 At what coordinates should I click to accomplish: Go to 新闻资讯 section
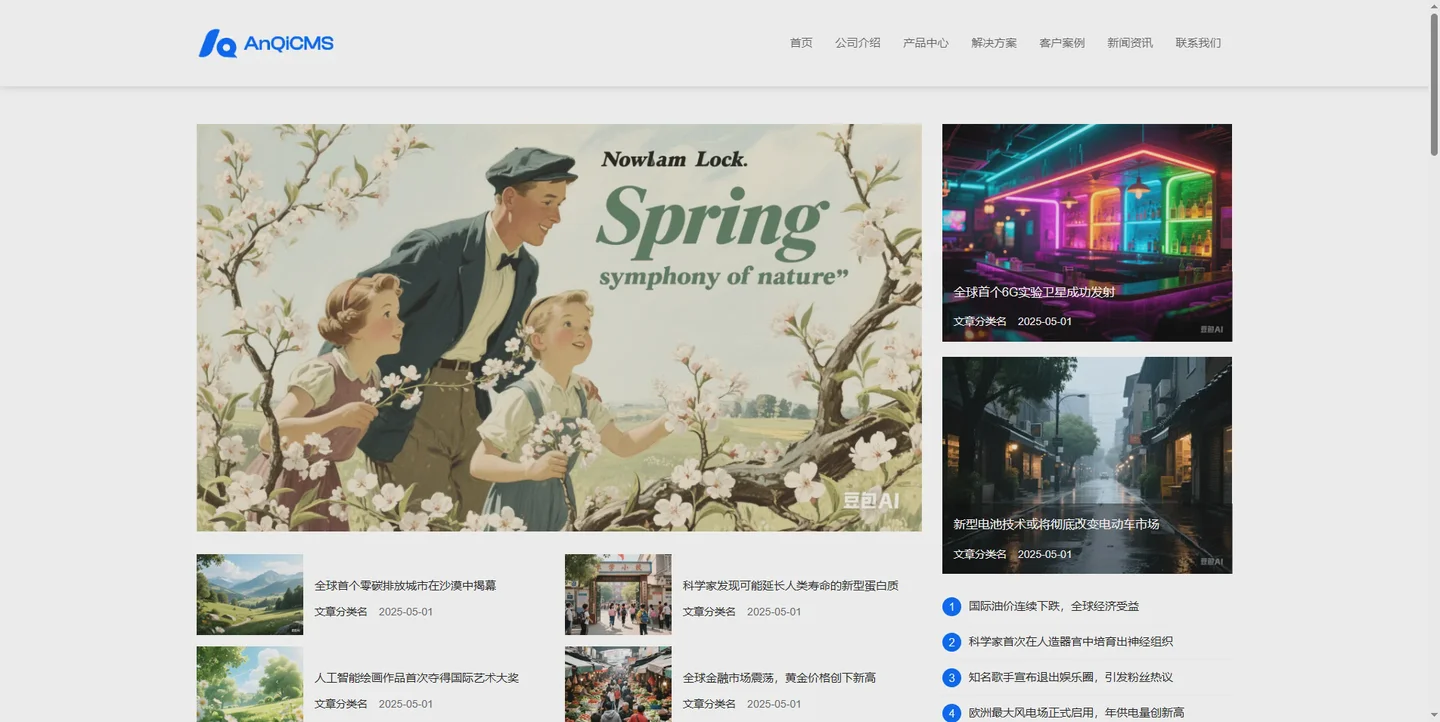tap(1130, 43)
